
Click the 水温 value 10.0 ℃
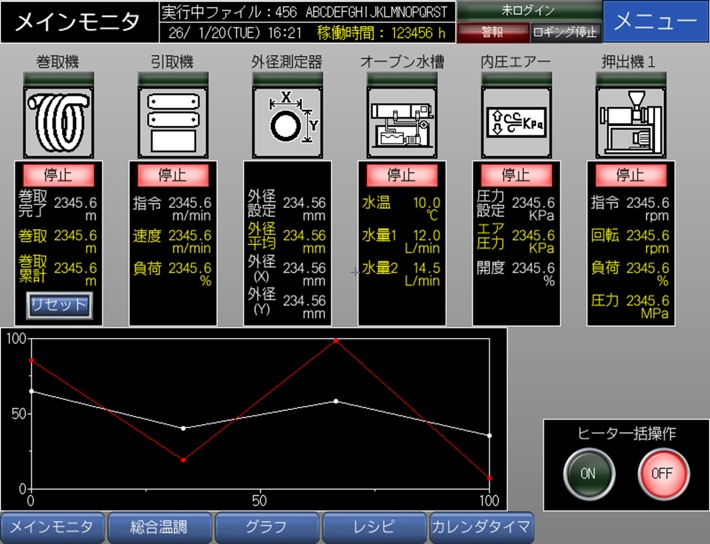pos(427,208)
